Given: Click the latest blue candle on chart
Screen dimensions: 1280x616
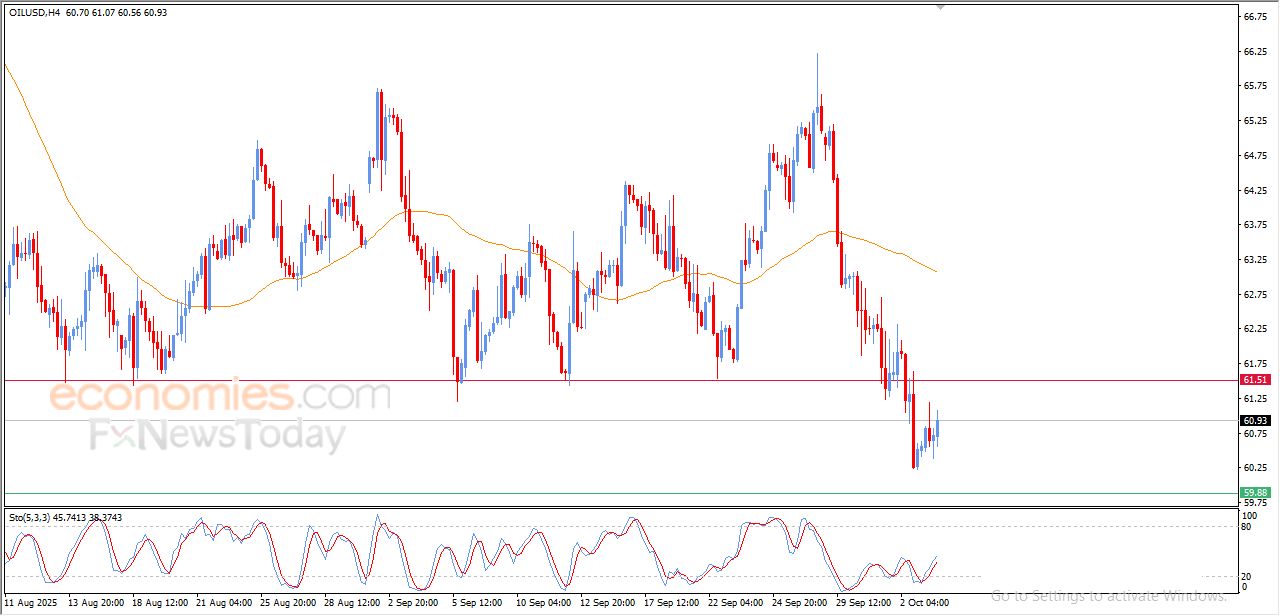Looking at the screenshot, I should tap(937, 428).
